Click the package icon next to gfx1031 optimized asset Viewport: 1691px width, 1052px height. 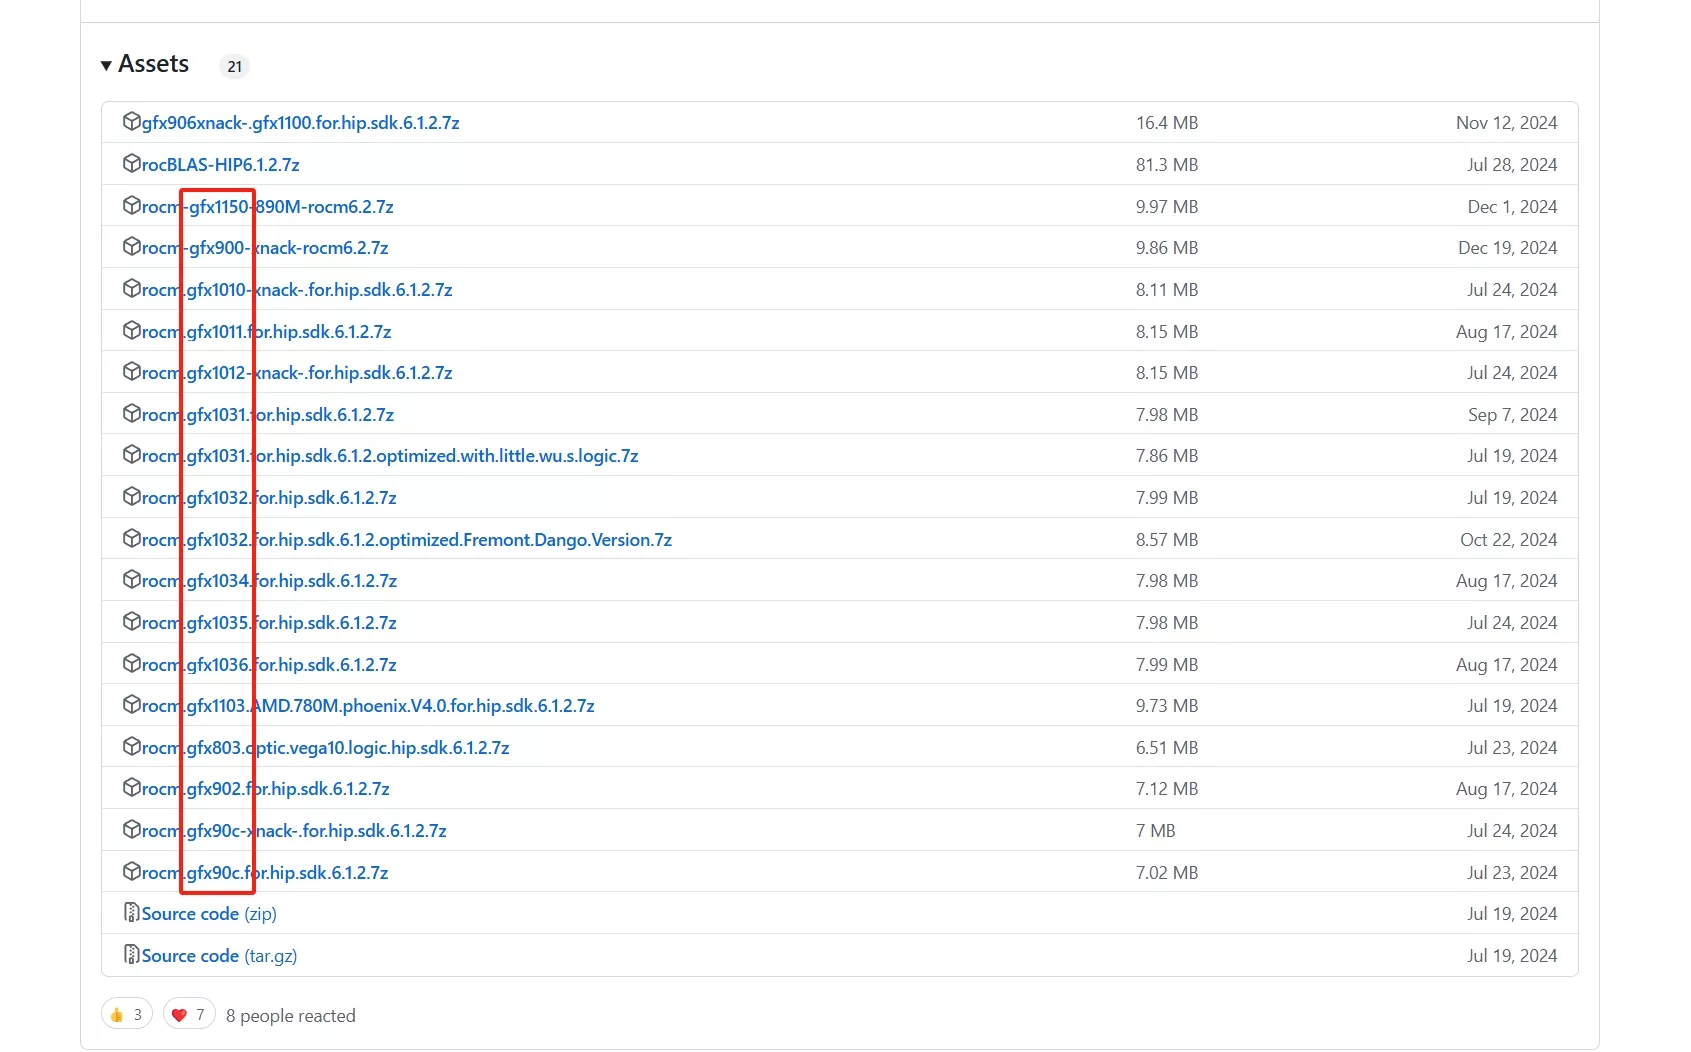click(133, 455)
